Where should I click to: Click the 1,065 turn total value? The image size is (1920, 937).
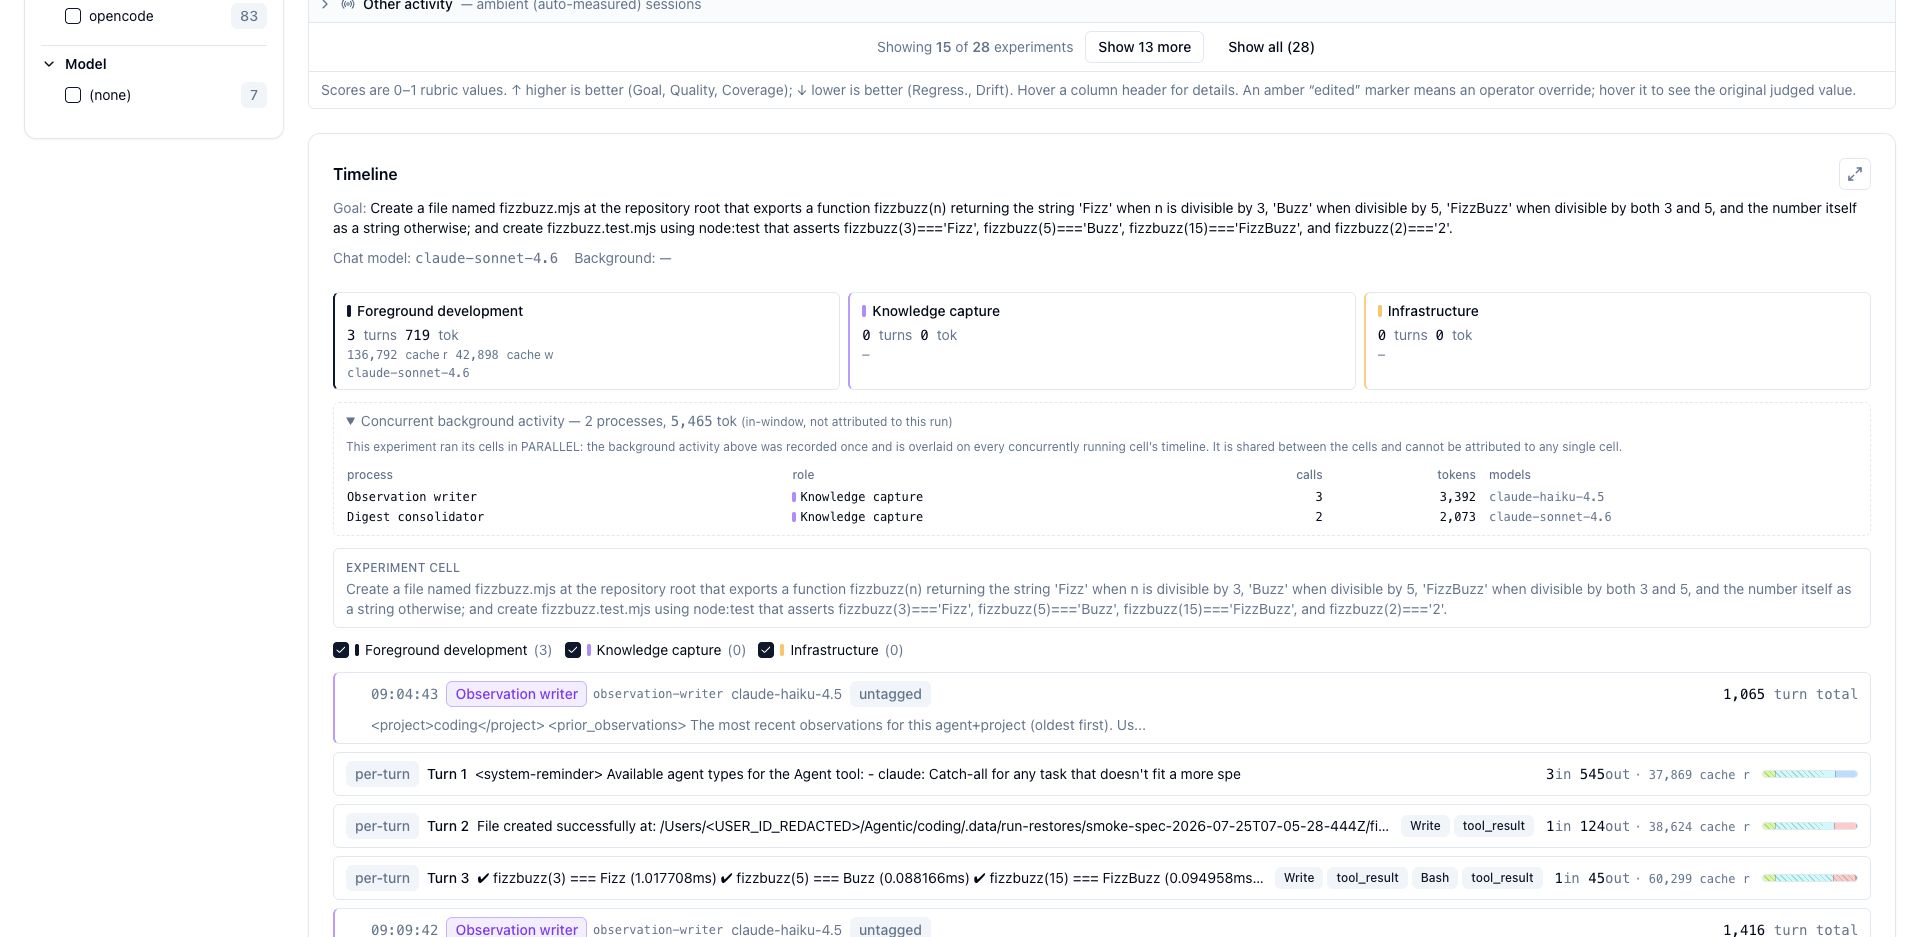click(x=1743, y=694)
